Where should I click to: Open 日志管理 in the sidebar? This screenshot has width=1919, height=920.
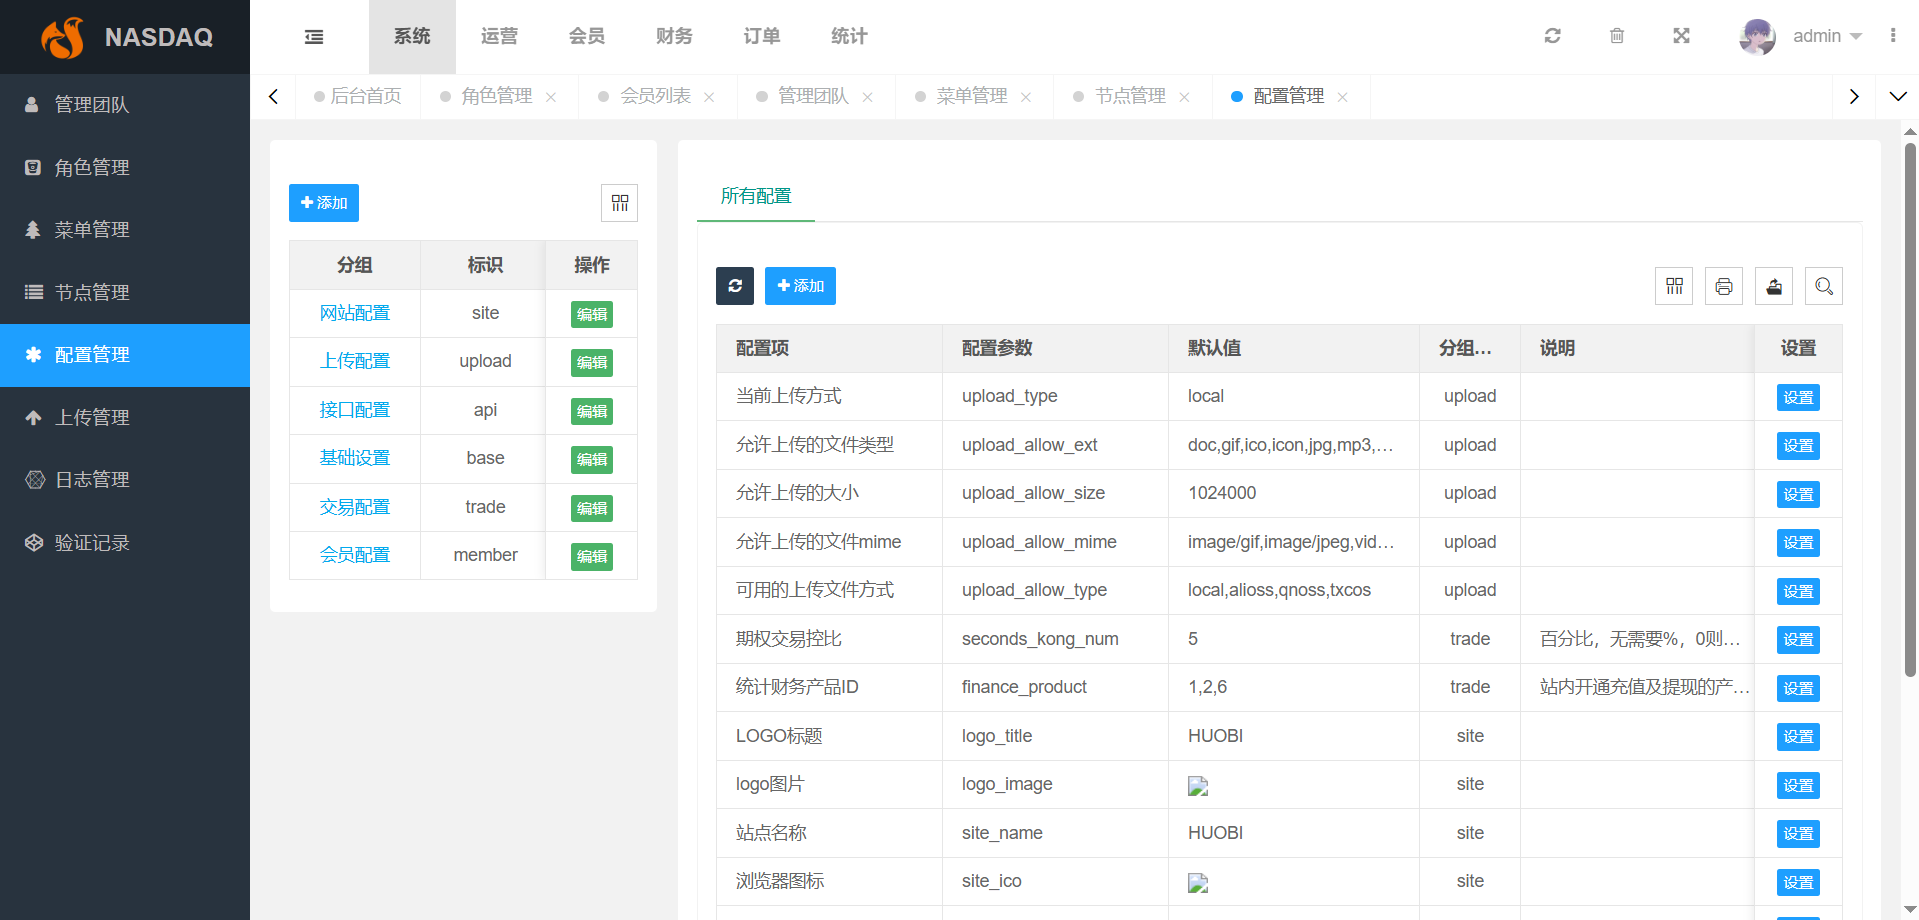coord(92,480)
